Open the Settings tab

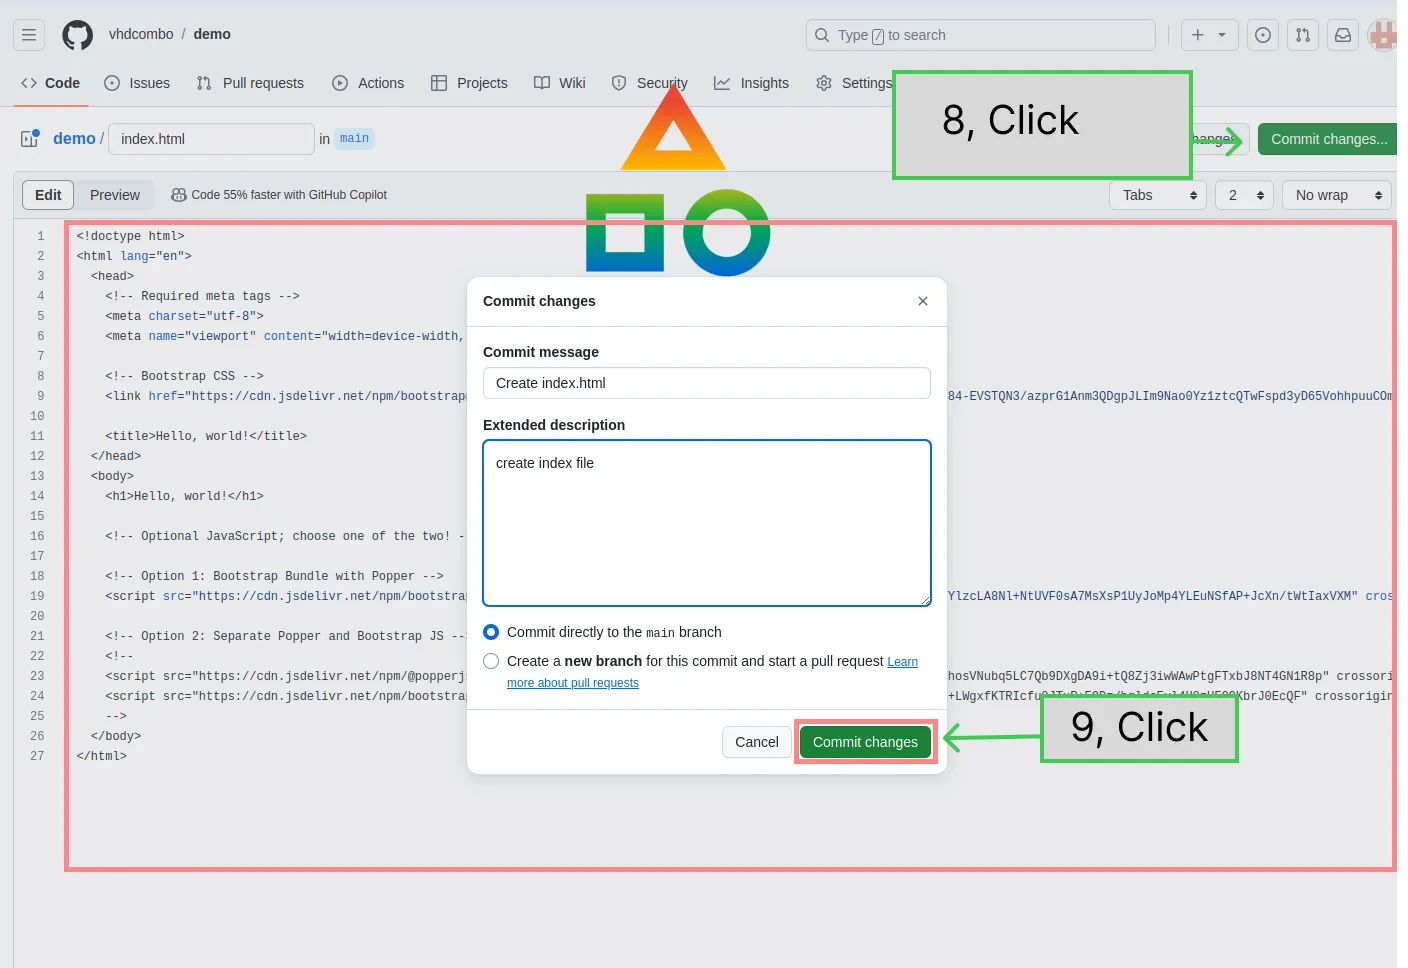coord(853,83)
